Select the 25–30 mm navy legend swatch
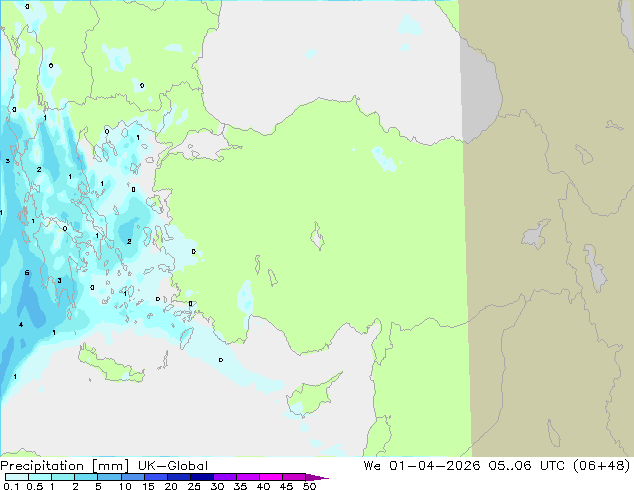The width and height of the screenshot is (634, 490). point(202,477)
